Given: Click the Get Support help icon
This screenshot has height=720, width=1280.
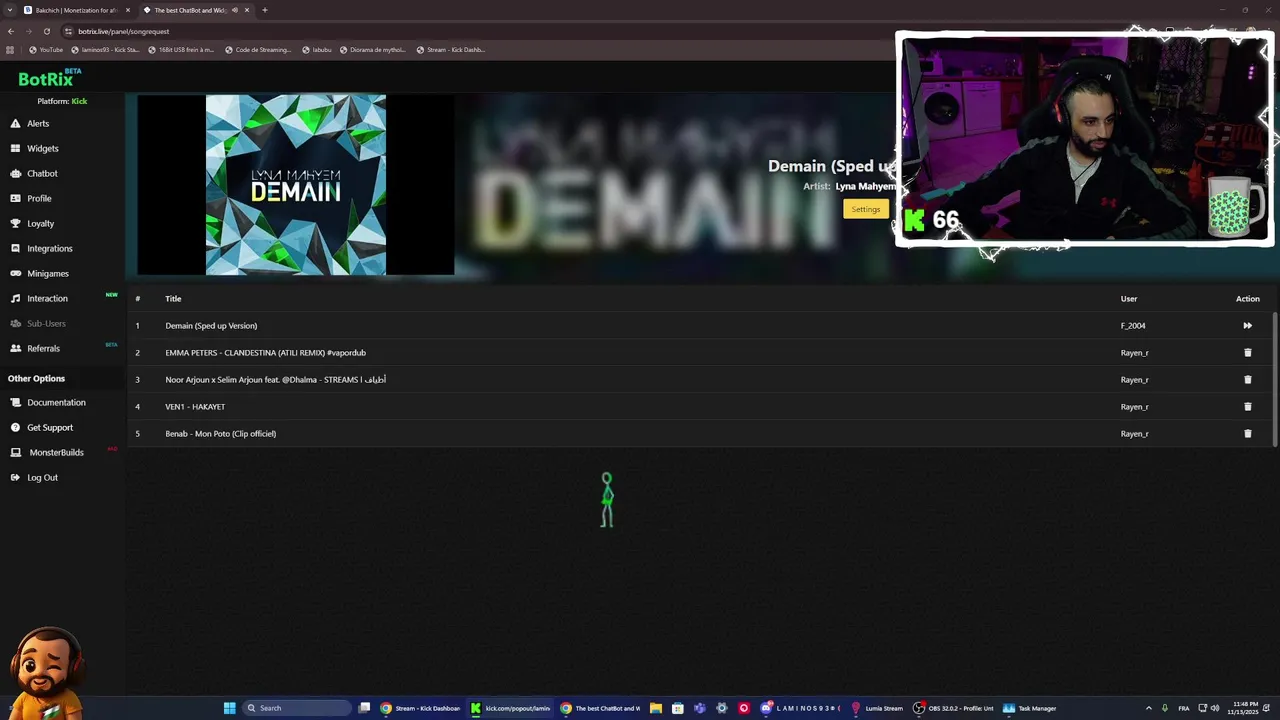Looking at the screenshot, I should click(16, 428).
